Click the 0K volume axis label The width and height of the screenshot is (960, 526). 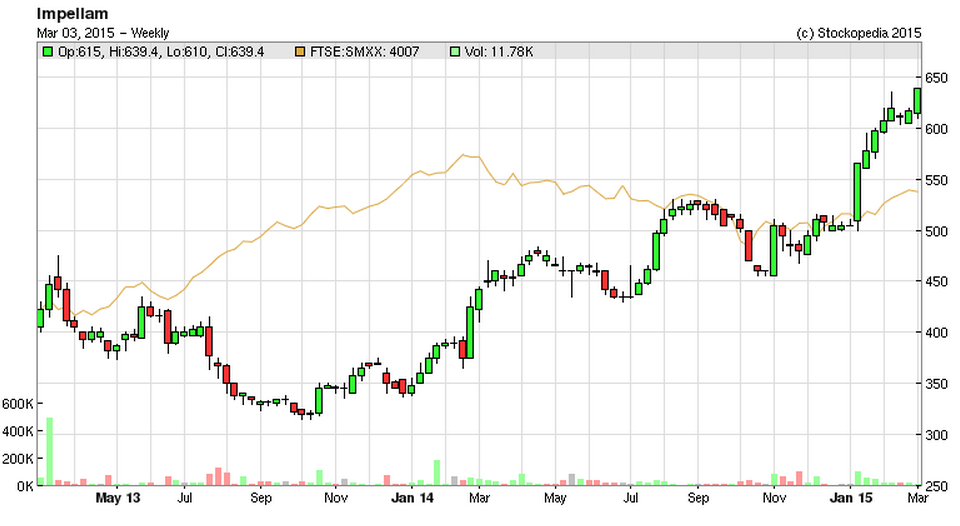(25, 487)
